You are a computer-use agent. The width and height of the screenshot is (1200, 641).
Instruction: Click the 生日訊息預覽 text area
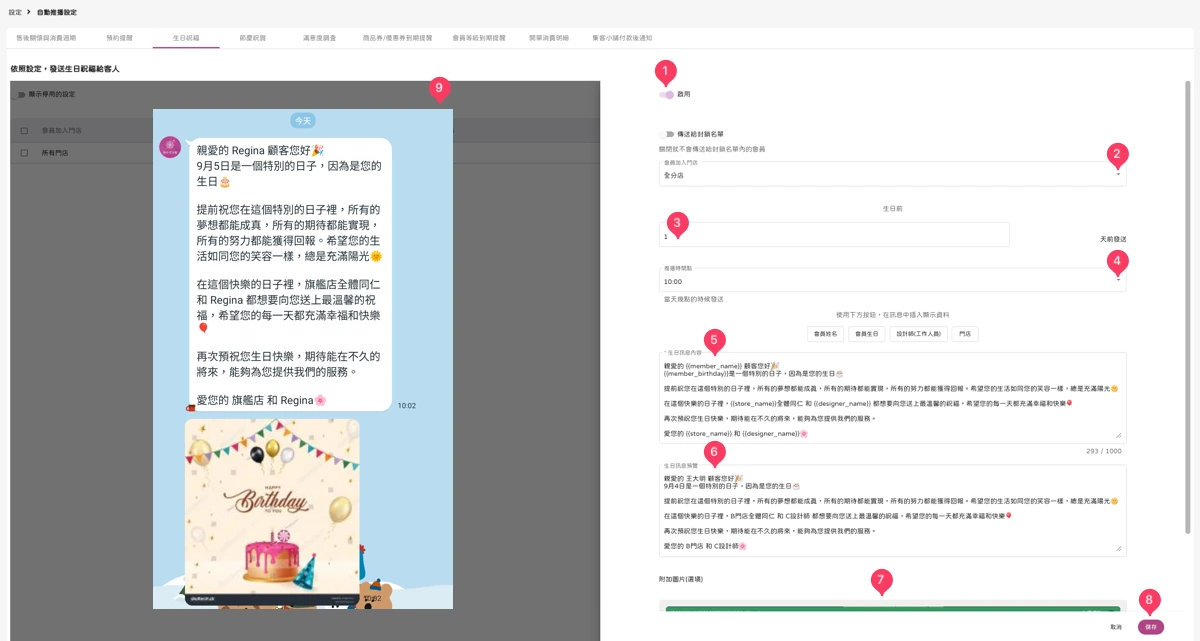click(x=892, y=511)
